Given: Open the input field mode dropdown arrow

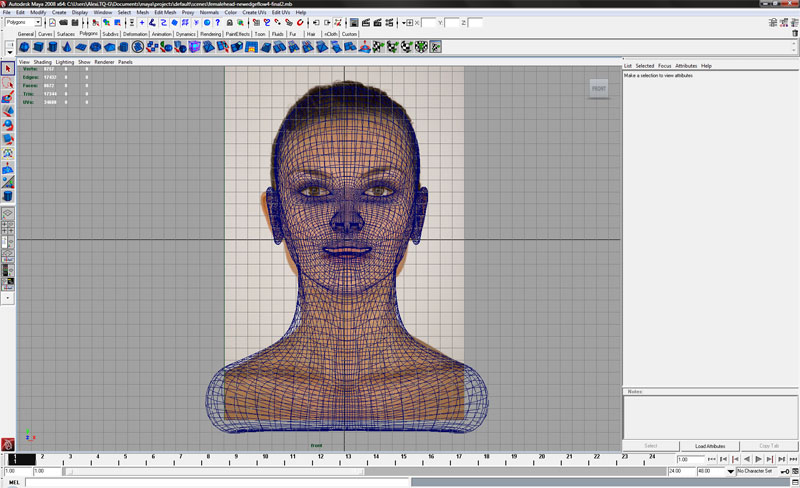Looking at the screenshot, I should click(404, 23).
